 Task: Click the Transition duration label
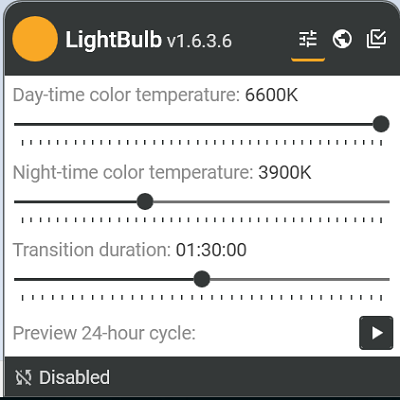92,250
